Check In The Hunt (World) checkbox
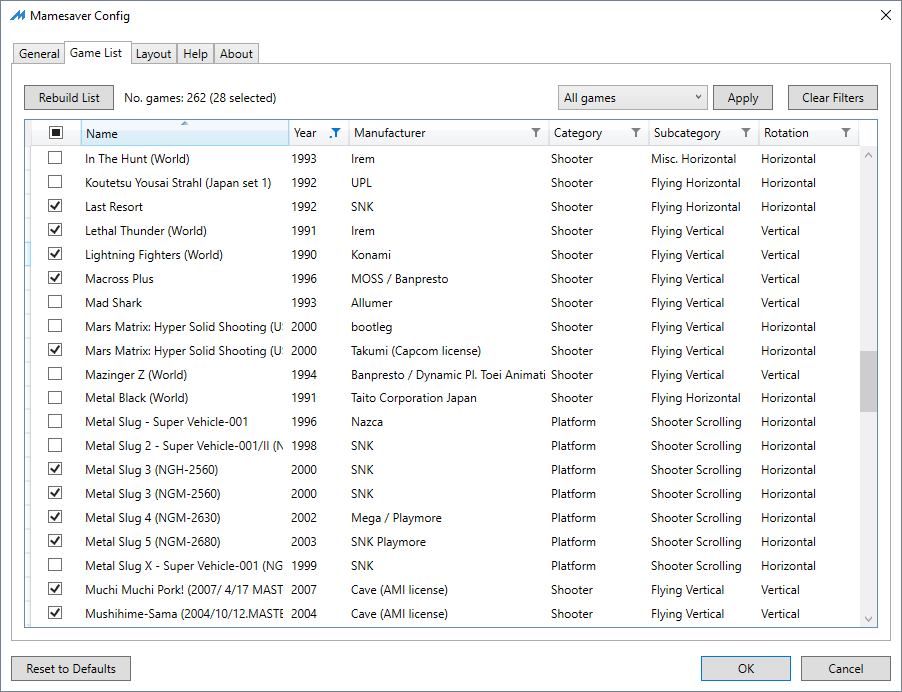The width and height of the screenshot is (902, 692). pos(55,158)
